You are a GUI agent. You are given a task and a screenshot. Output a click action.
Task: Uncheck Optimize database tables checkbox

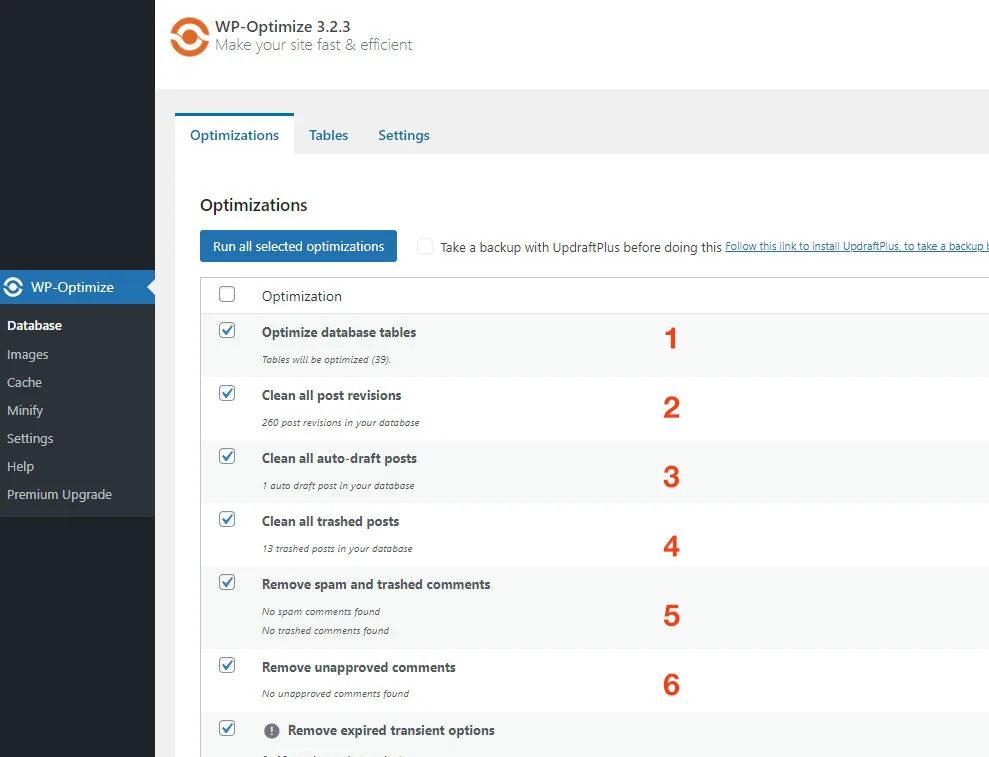(227, 330)
